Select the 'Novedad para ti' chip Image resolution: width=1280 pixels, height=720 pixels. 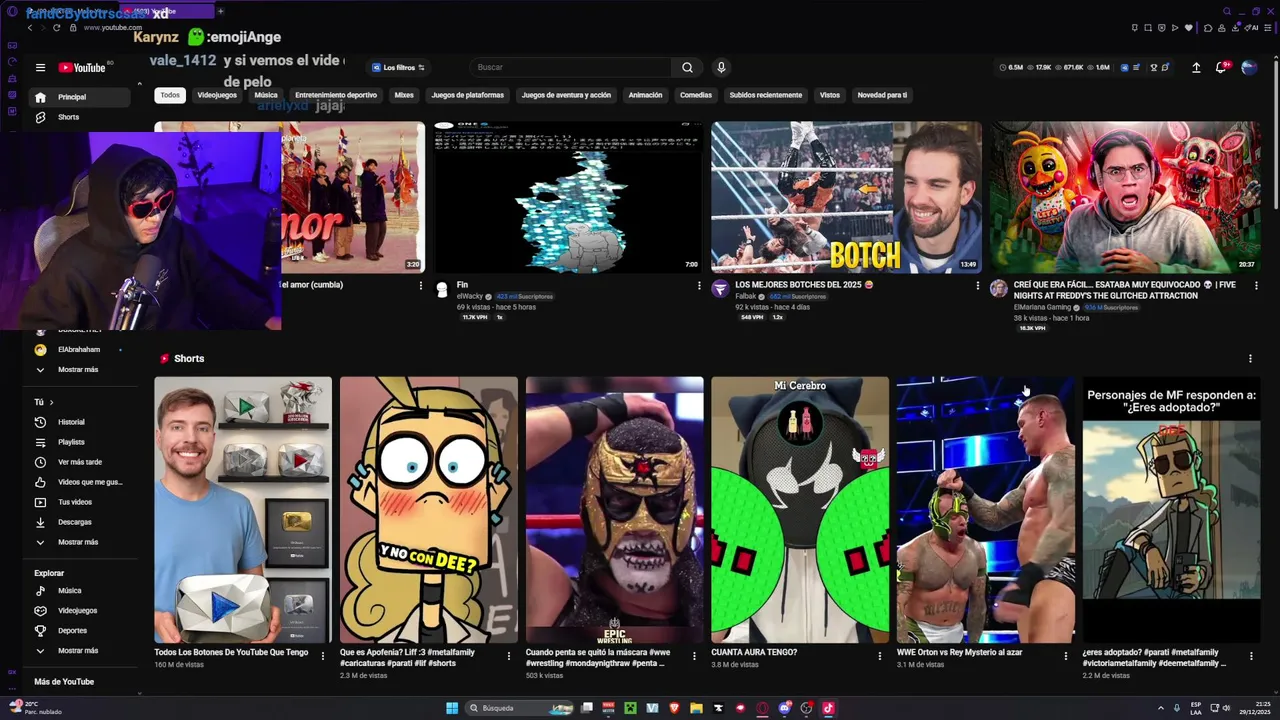coord(882,95)
